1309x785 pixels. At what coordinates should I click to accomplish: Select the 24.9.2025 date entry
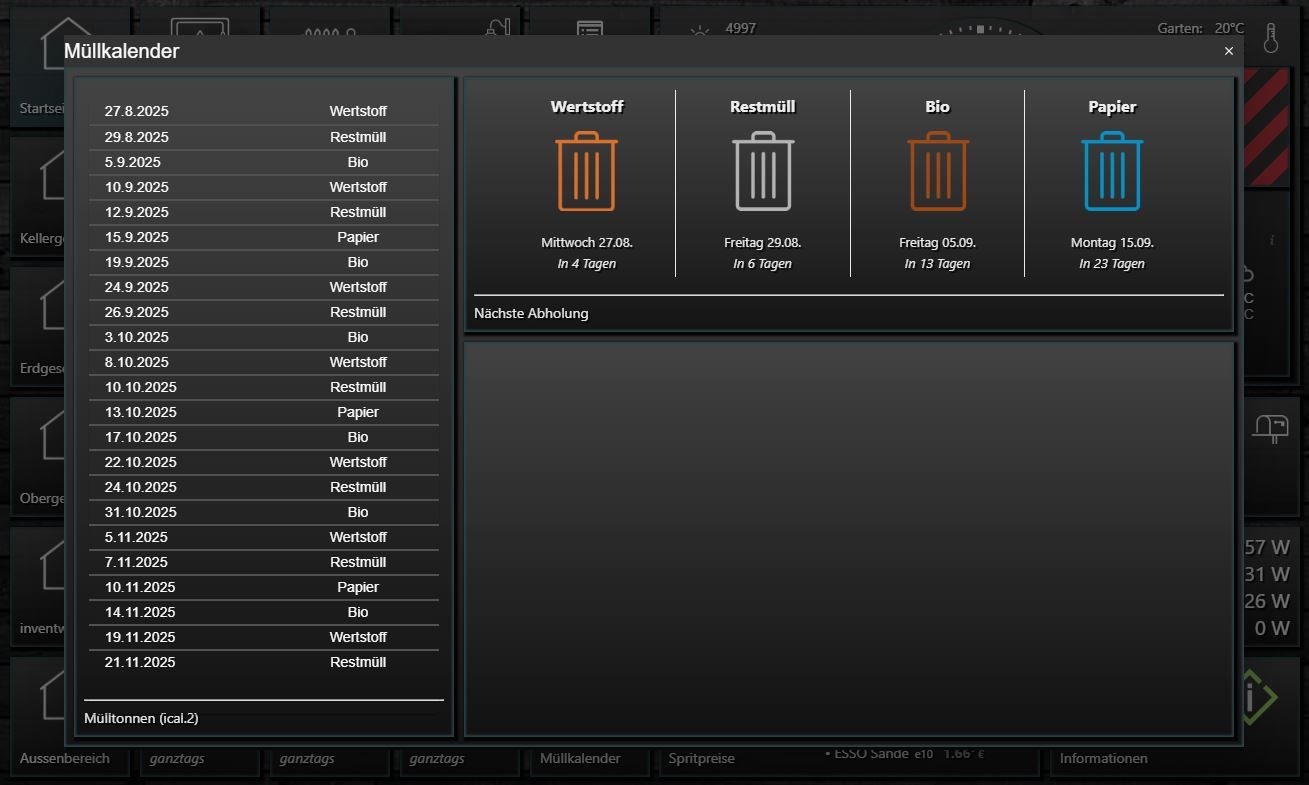pyautogui.click(x=137, y=287)
